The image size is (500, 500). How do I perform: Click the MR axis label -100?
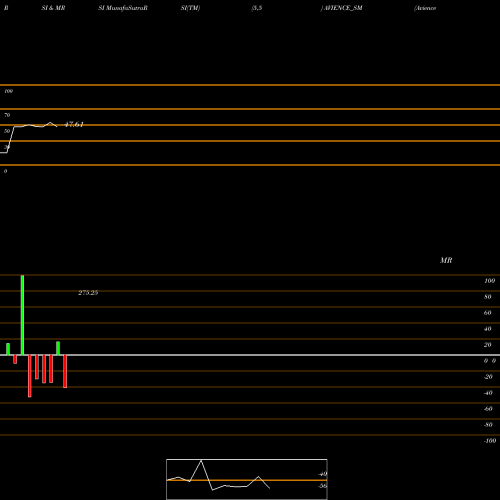pos(490,441)
